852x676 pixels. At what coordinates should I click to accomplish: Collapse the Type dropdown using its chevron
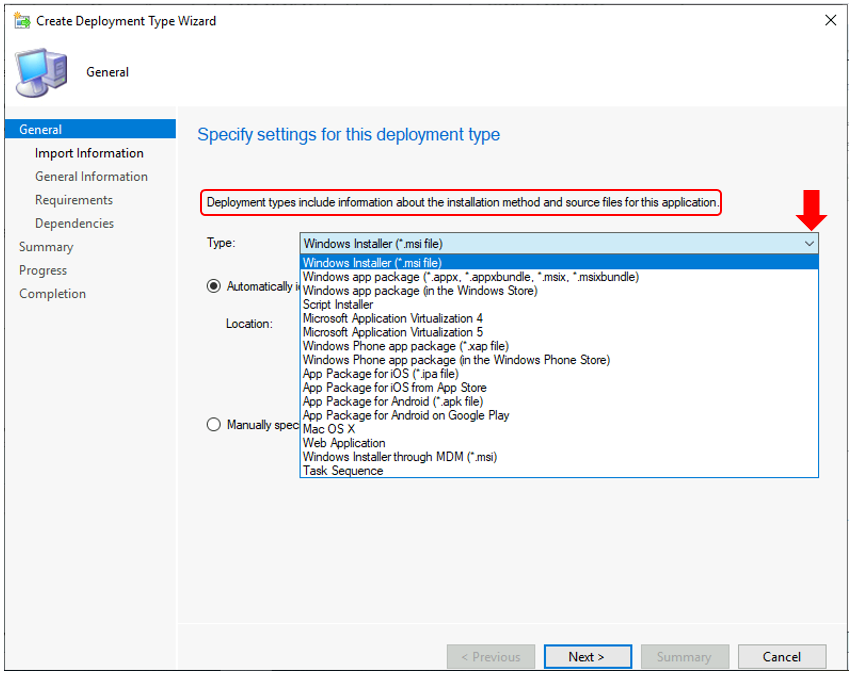click(809, 243)
